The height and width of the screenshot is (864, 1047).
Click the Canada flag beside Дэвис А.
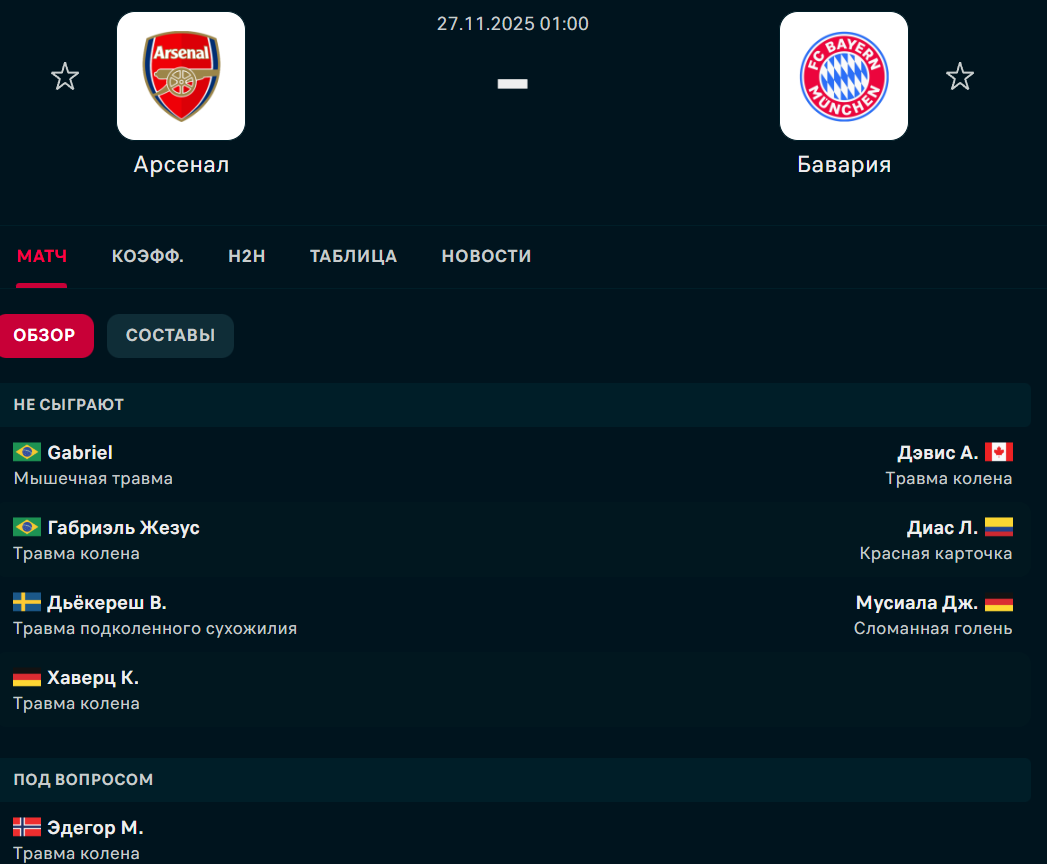tap(999, 453)
